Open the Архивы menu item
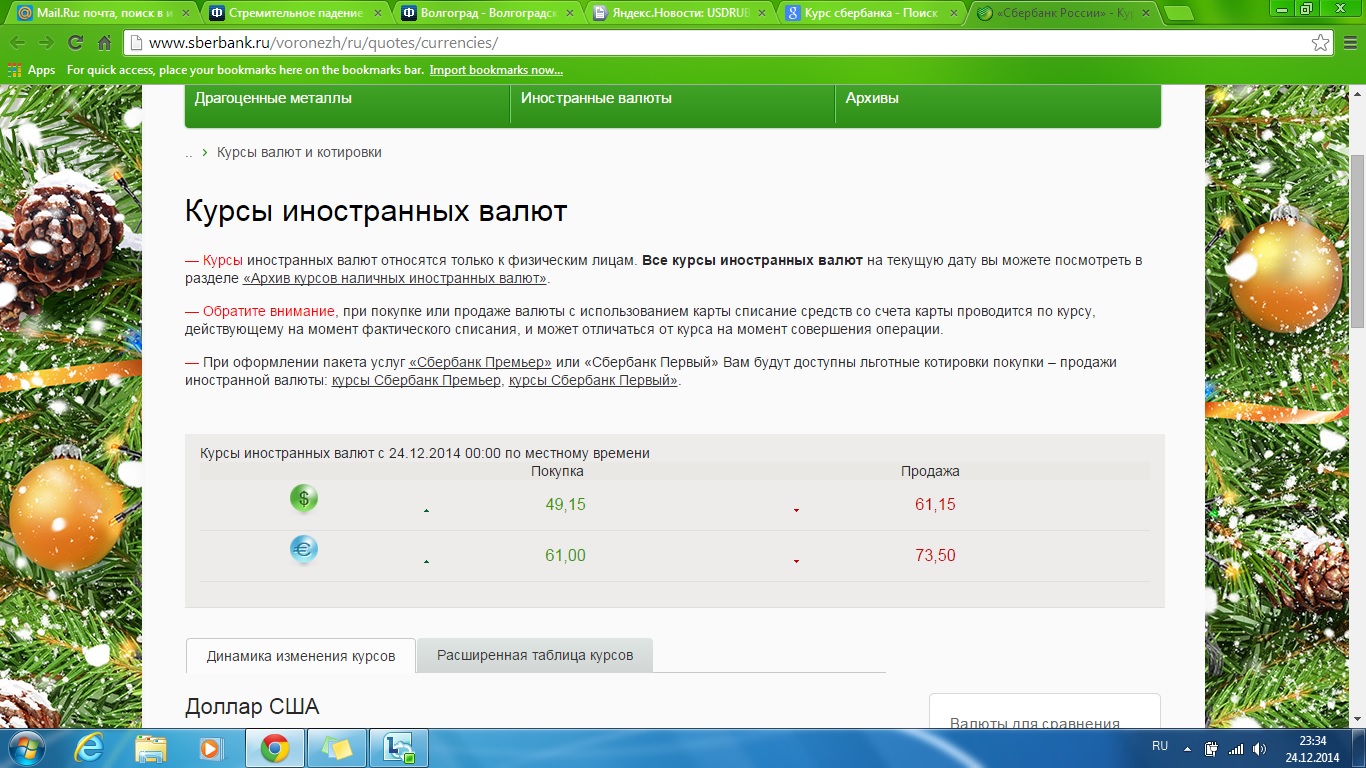1366x768 pixels. tap(872, 98)
